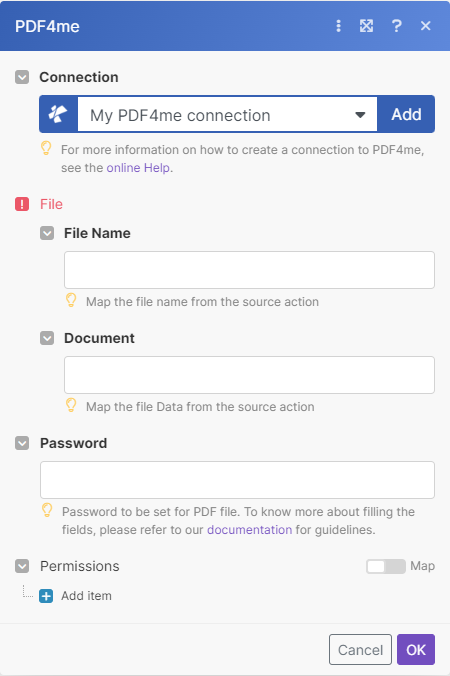Close the PDF4me dialog with X

(425, 26)
